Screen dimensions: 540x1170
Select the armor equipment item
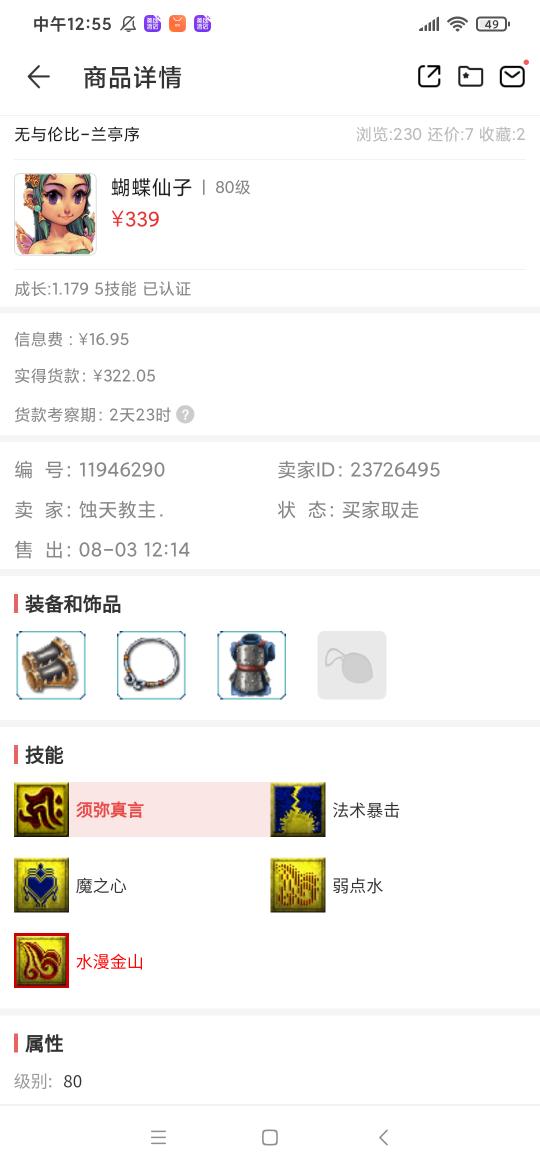[x=251, y=666]
